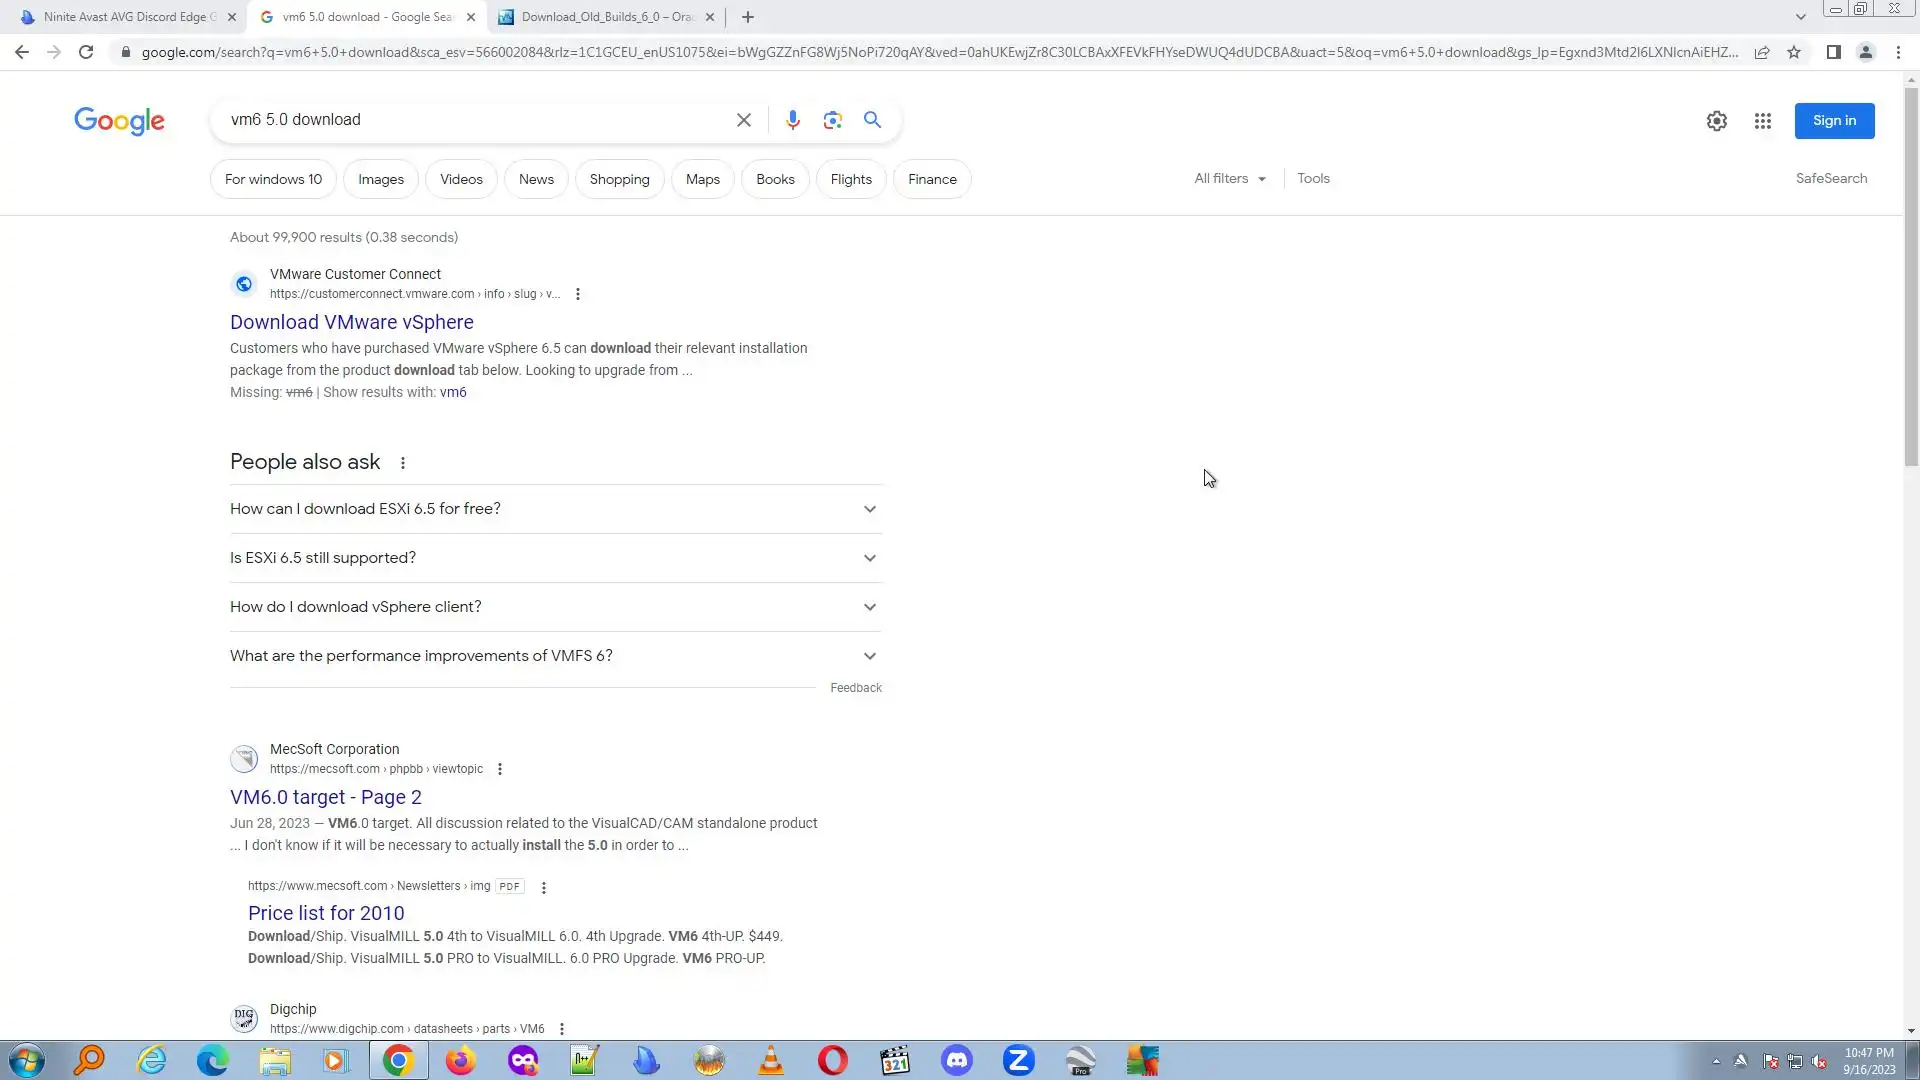Switch to the Images search filter
This screenshot has width=1920, height=1080.
[x=381, y=180]
